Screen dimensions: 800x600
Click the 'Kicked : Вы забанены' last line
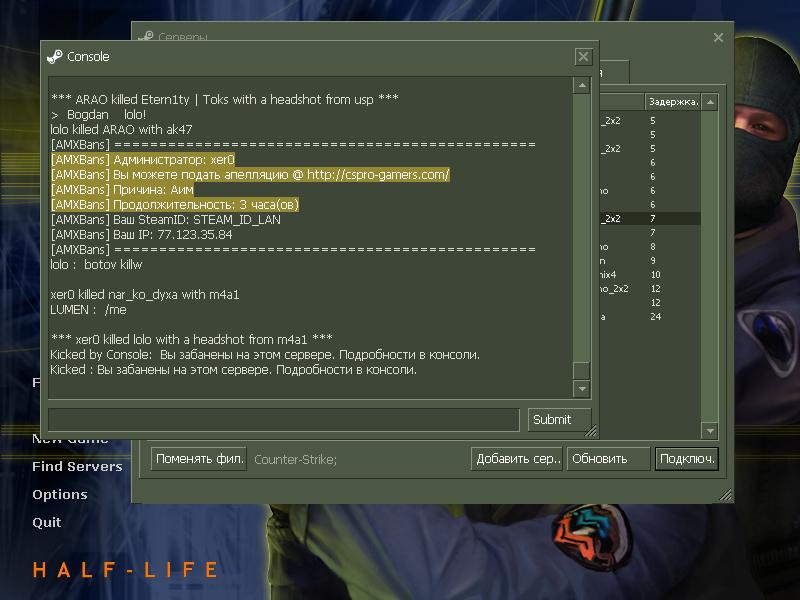click(234, 369)
